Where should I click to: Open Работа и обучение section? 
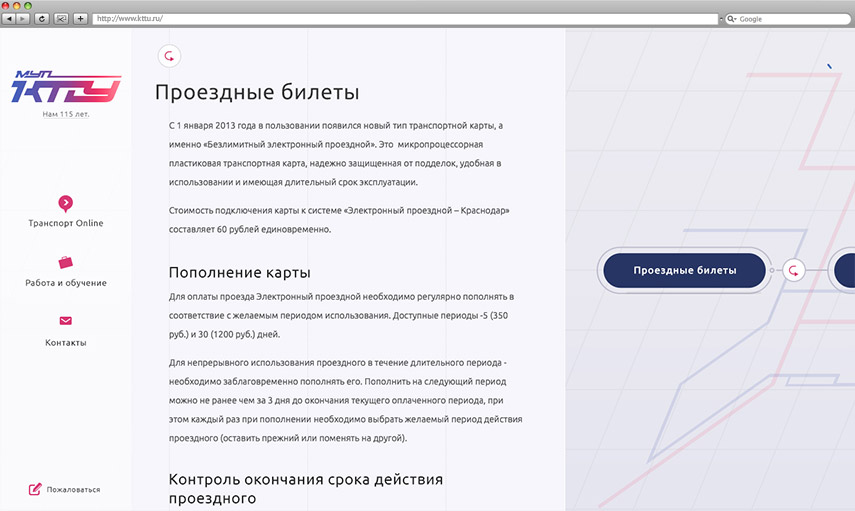coord(65,282)
